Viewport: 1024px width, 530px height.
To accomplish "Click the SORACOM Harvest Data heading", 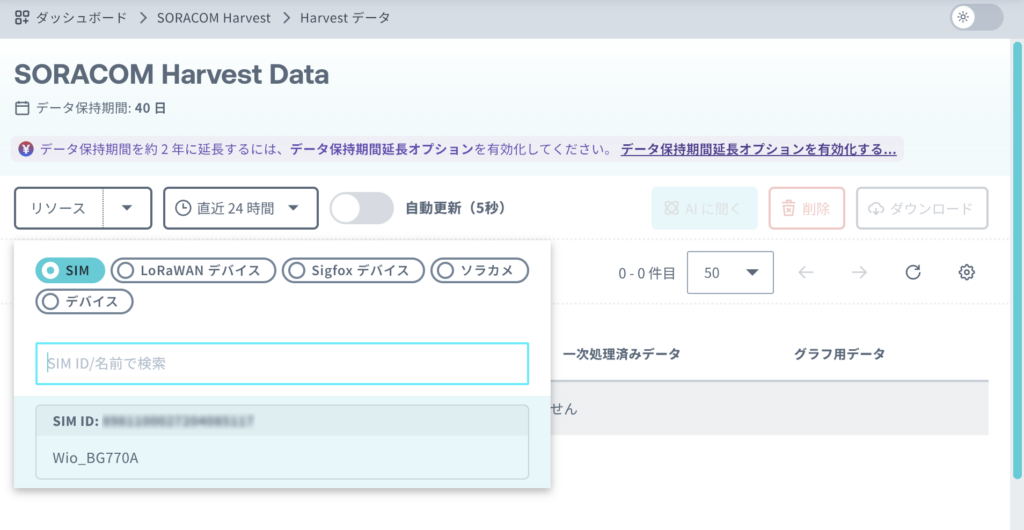I will [x=172, y=75].
